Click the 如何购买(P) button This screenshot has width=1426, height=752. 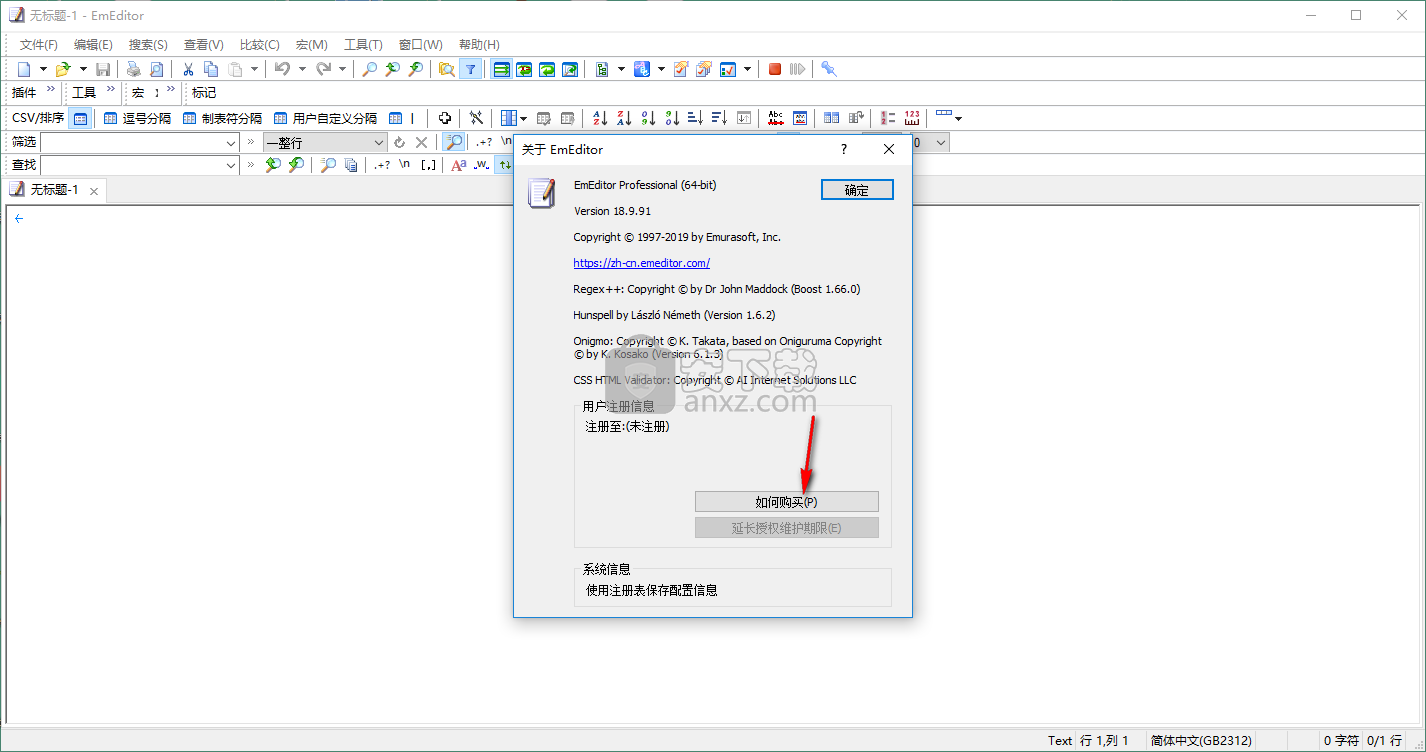pyautogui.click(x=787, y=502)
